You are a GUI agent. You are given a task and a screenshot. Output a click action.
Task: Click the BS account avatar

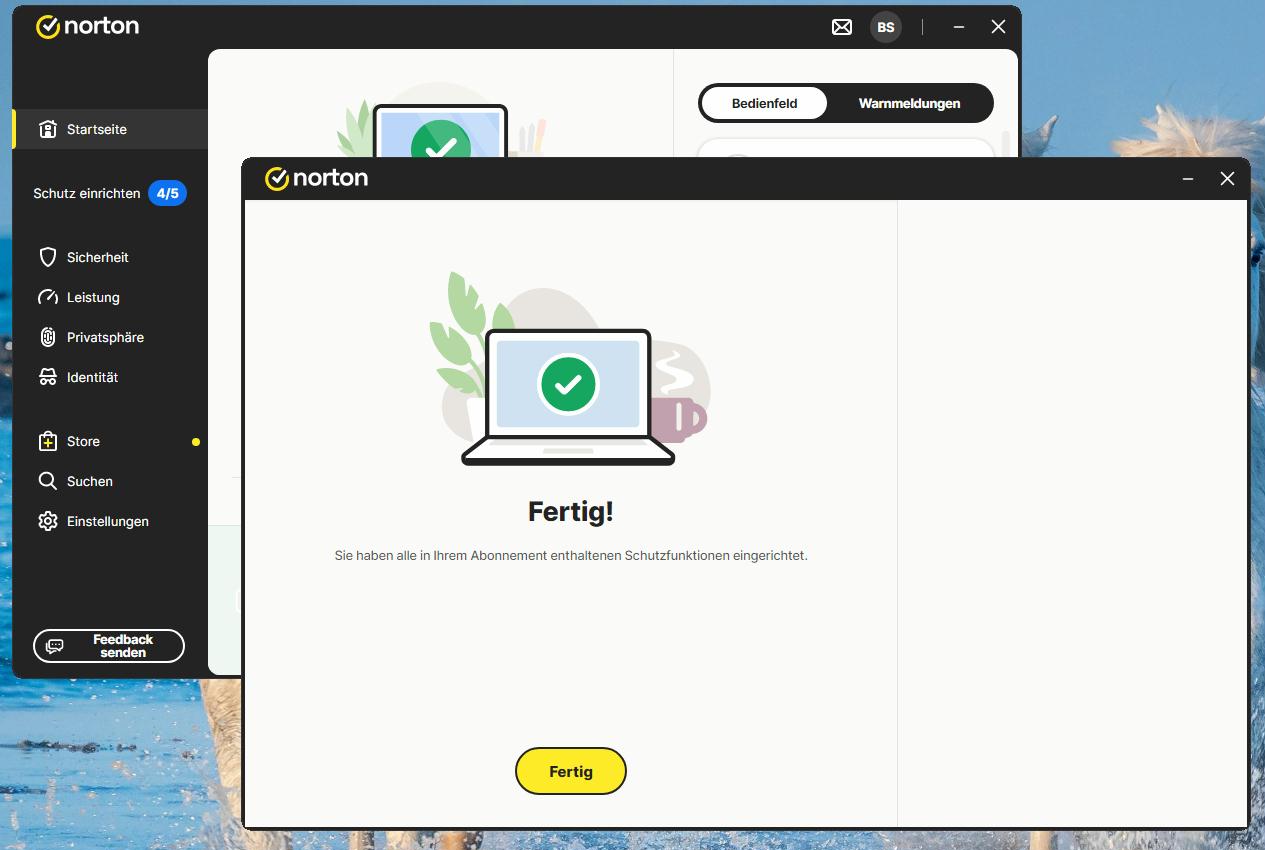click(885, 27)
